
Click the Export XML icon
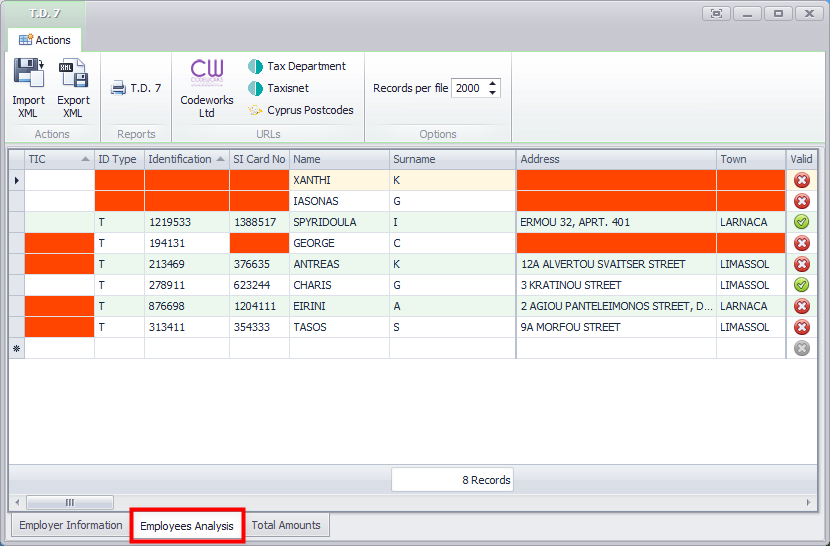pos(73,74)
